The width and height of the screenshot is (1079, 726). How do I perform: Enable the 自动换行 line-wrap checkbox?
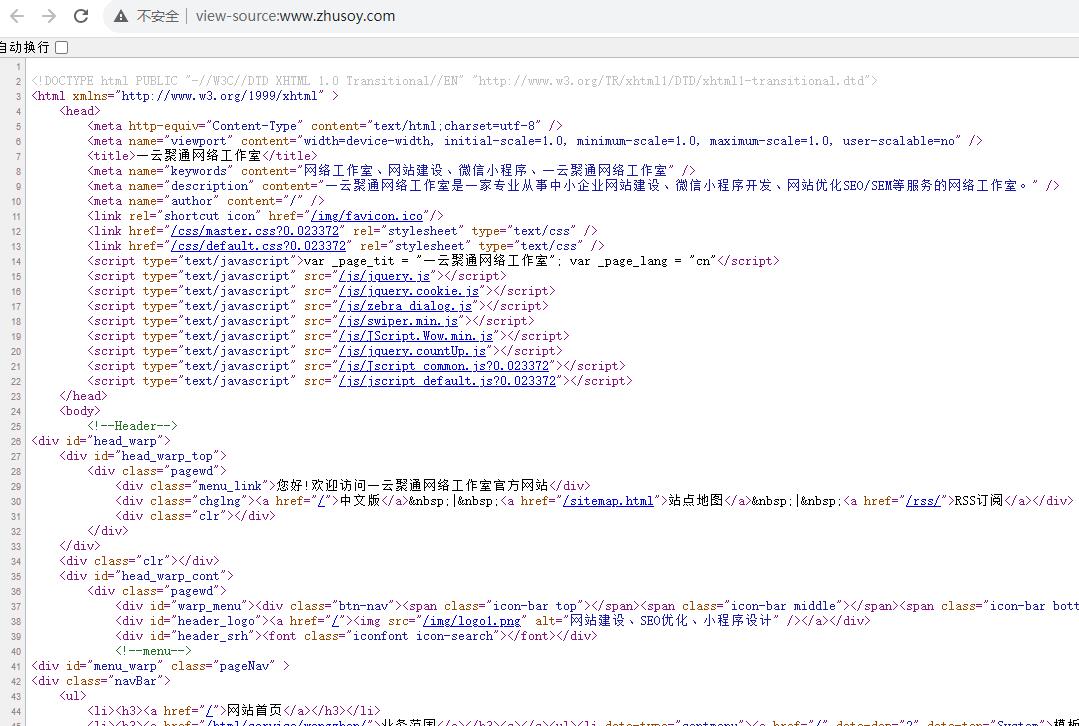tap(62, 47)
